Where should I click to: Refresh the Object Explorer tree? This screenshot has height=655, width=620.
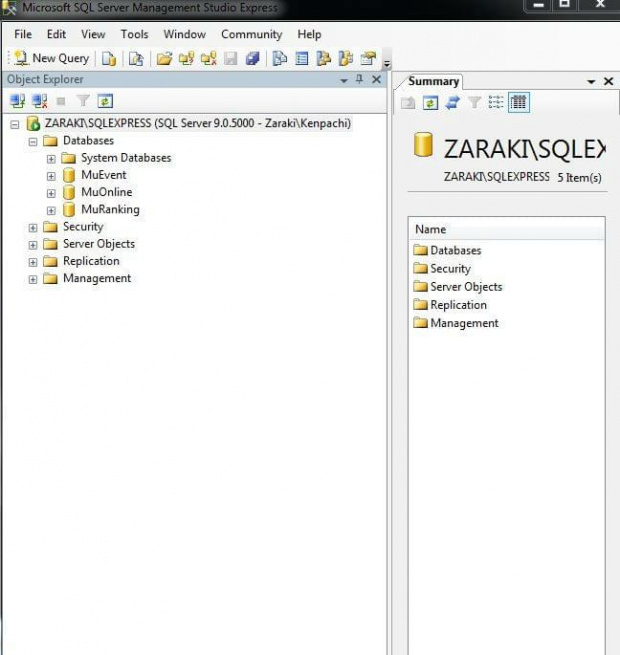pos(105,100)
